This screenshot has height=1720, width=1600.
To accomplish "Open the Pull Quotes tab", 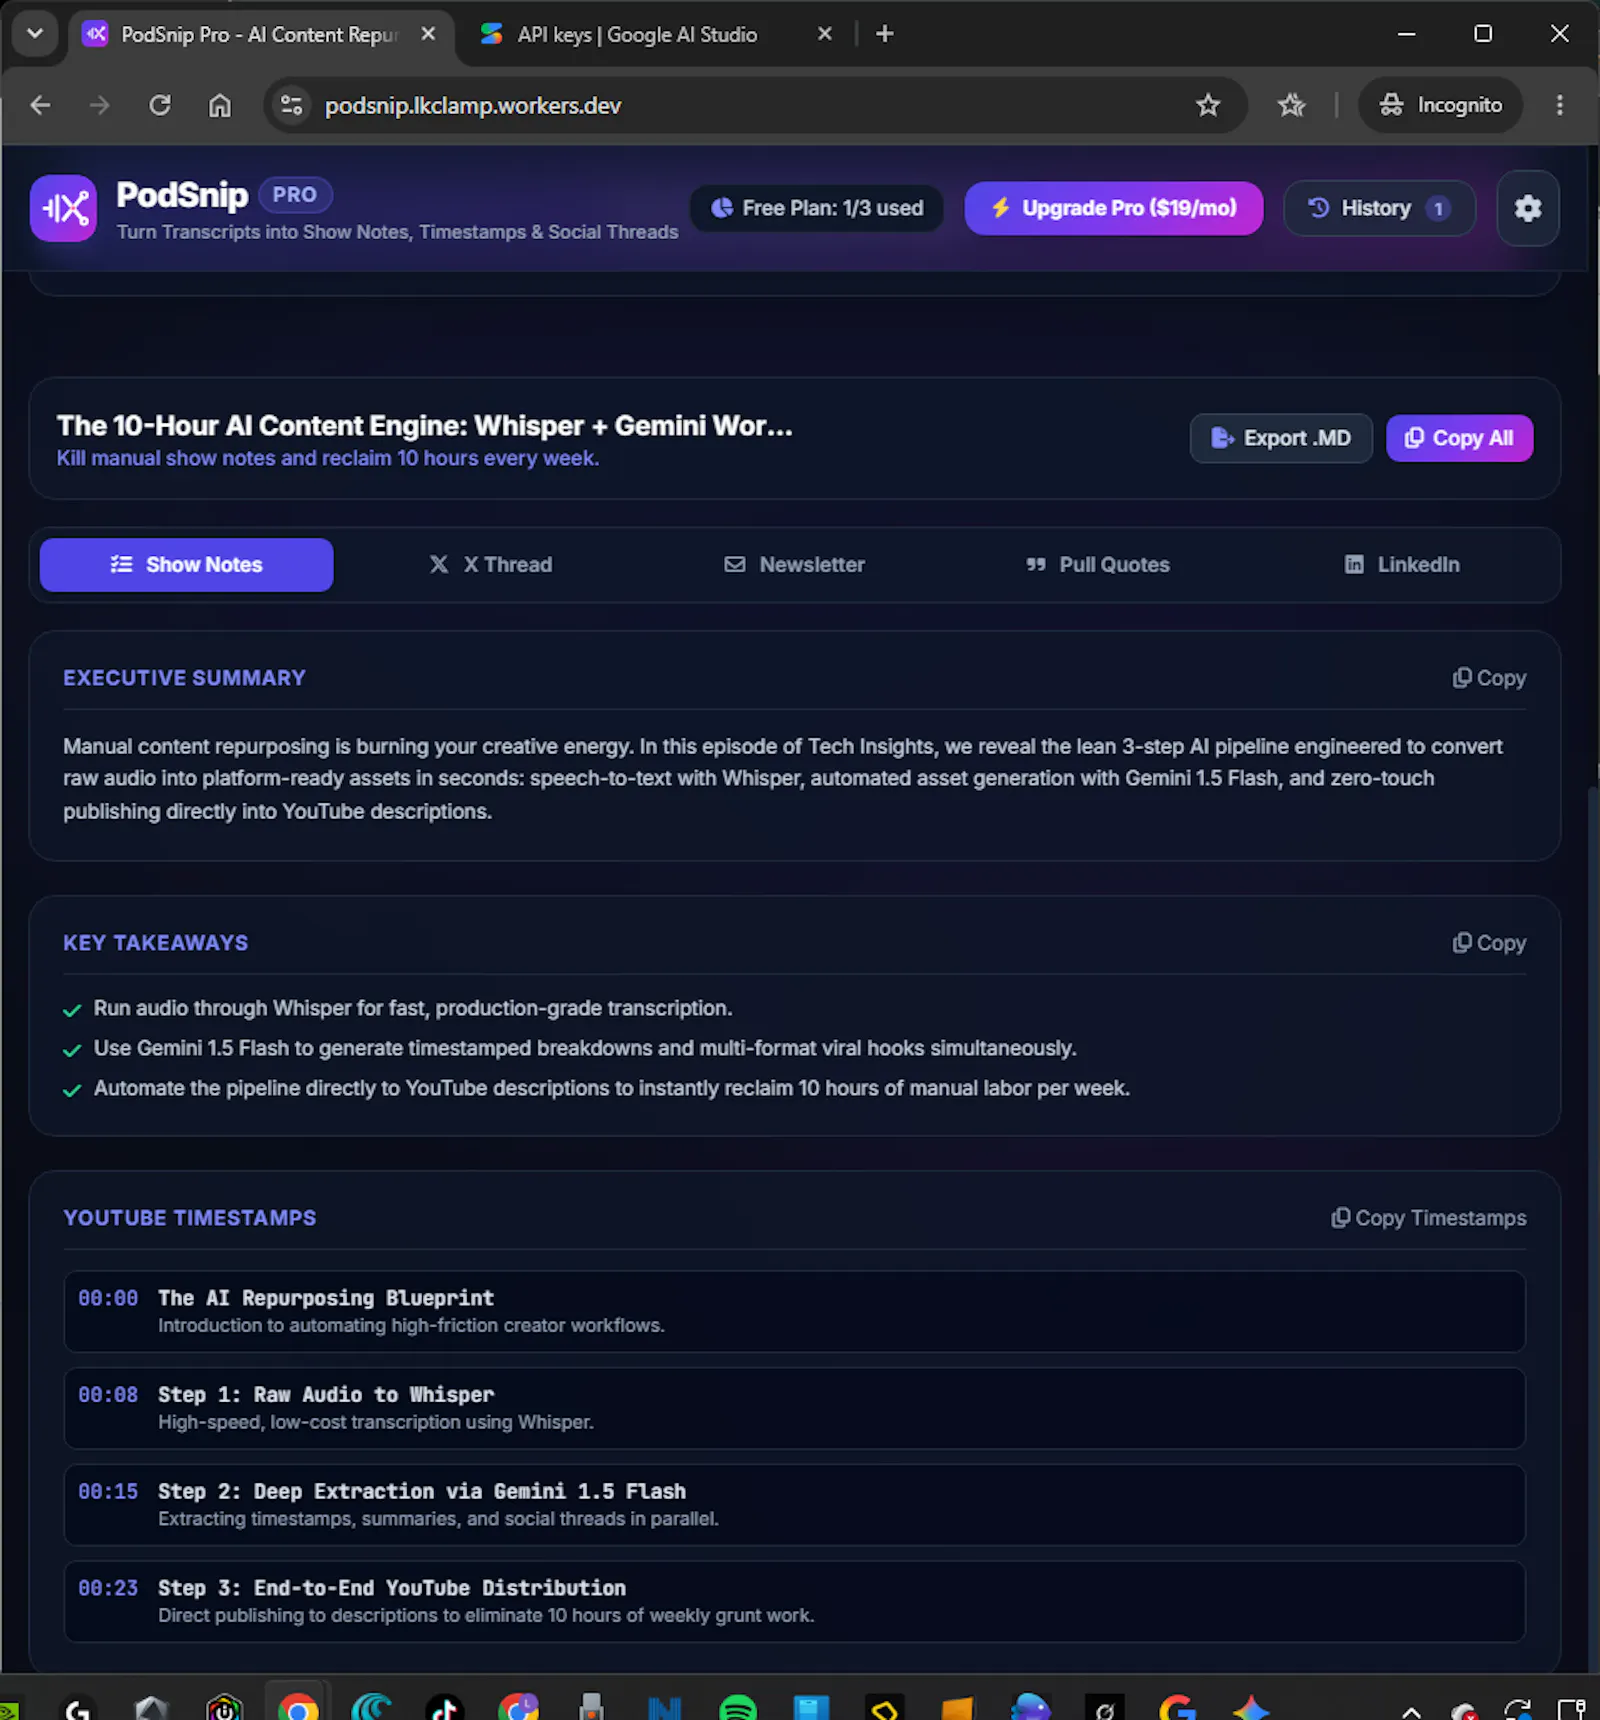I will click(x=1098, y=565).
